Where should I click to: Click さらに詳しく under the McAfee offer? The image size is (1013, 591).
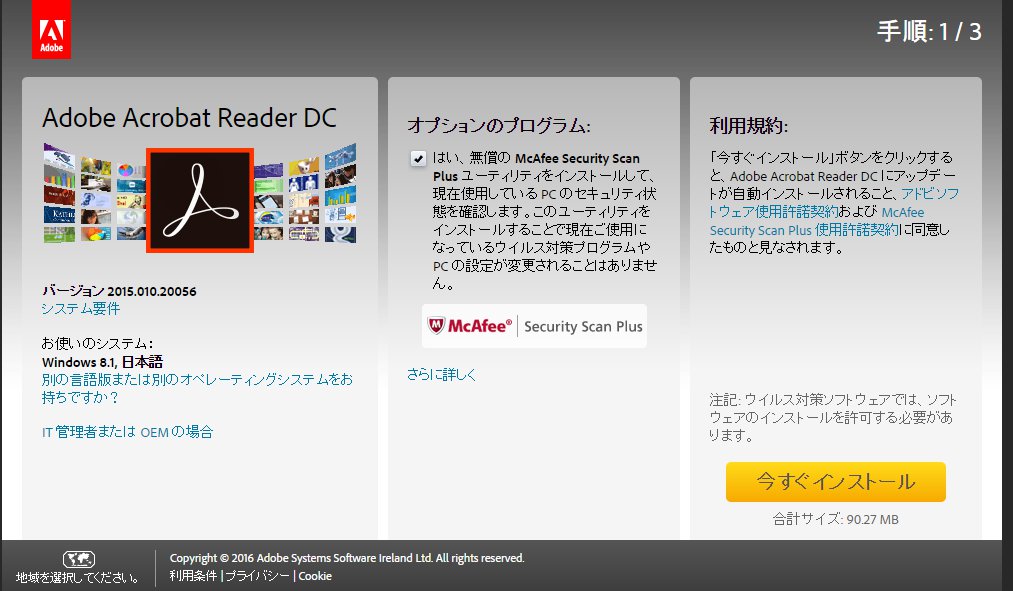(x=441, y=374)
